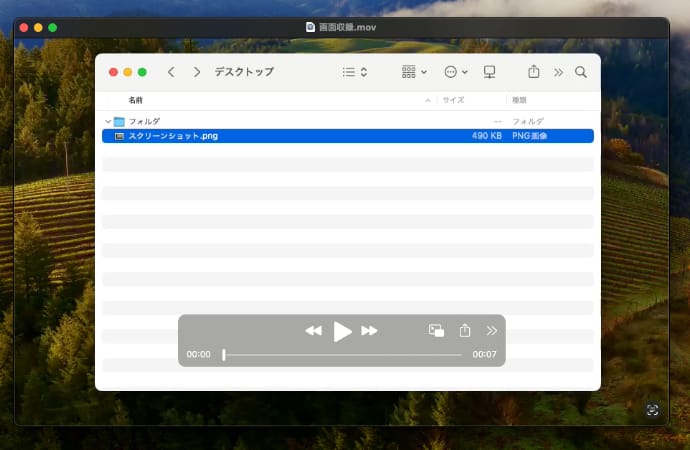Click the capture icon at bottom-right corner
Screen dimensions: 690x450
click(652, 410)
